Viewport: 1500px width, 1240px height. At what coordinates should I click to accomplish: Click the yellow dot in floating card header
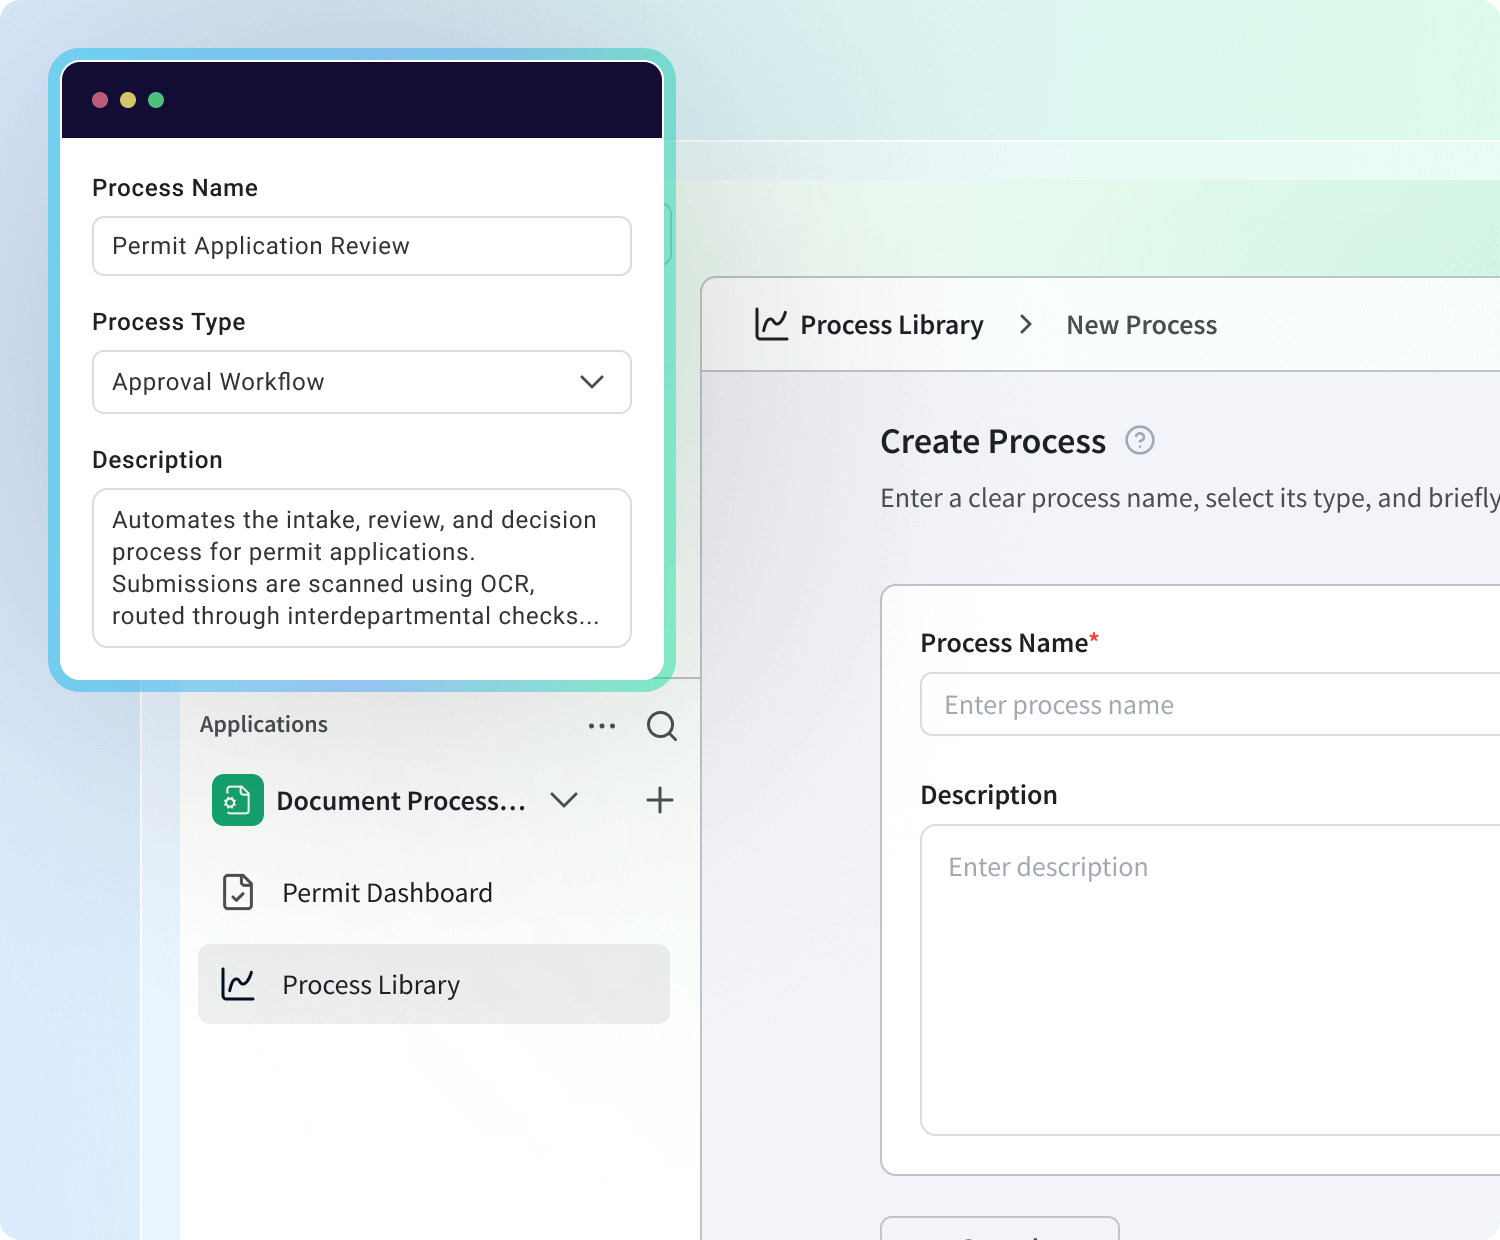point(128,100)
